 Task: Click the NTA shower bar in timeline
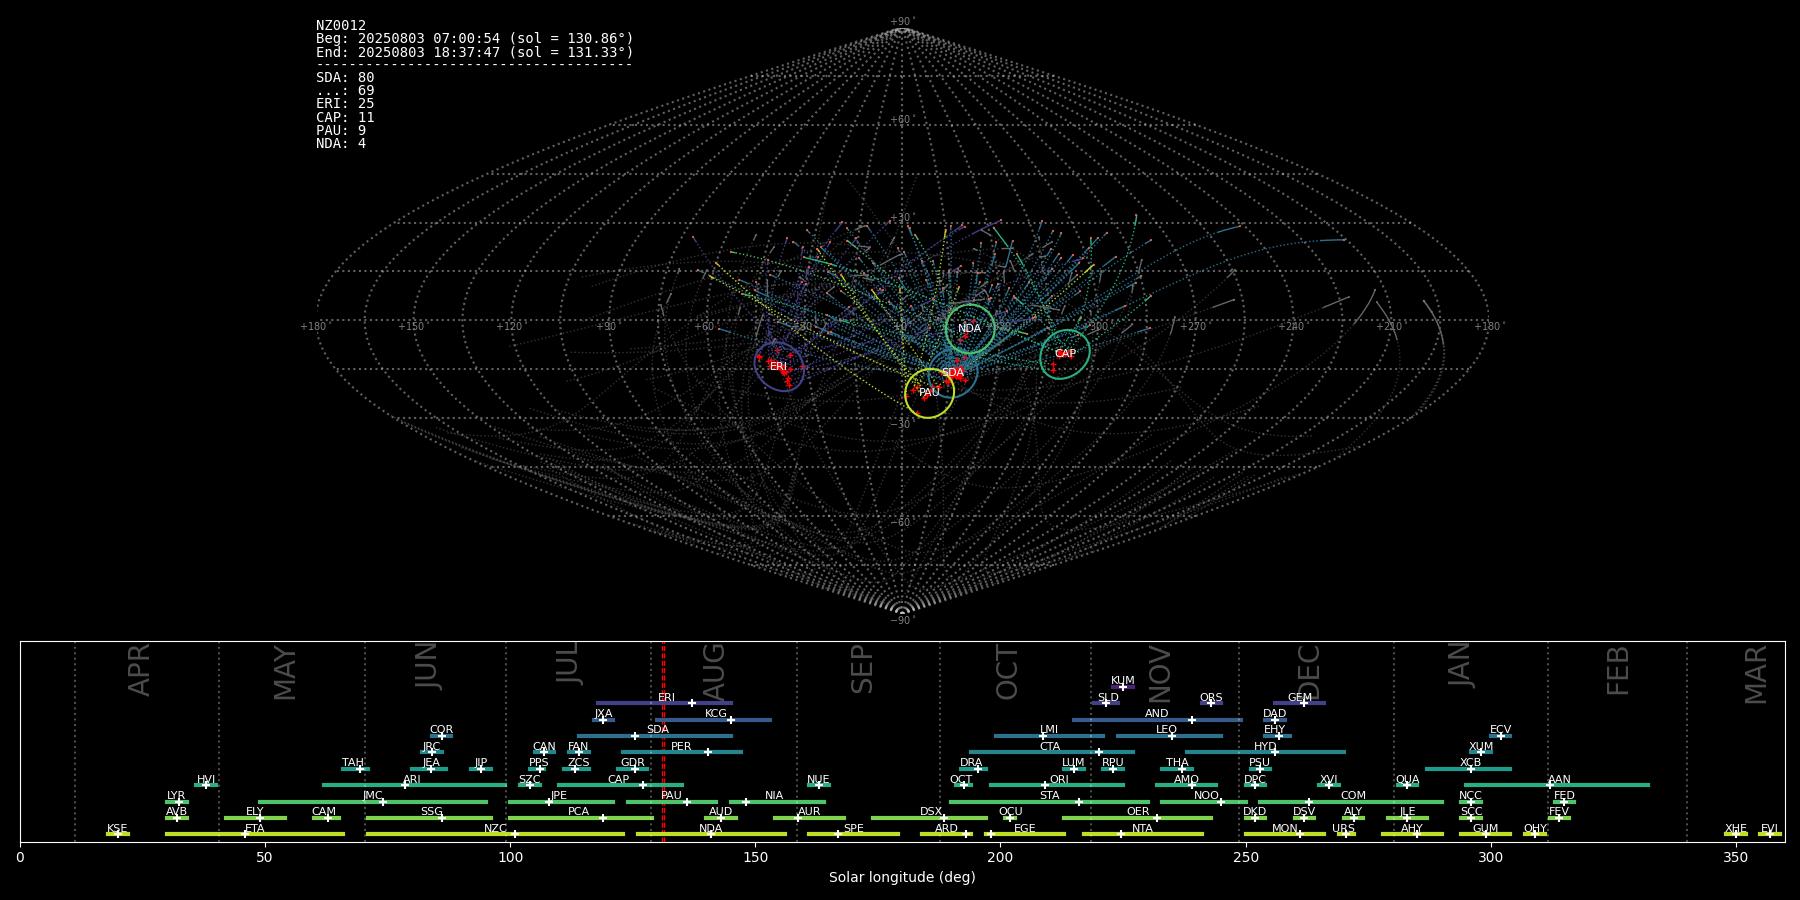tap(1142, 834)
